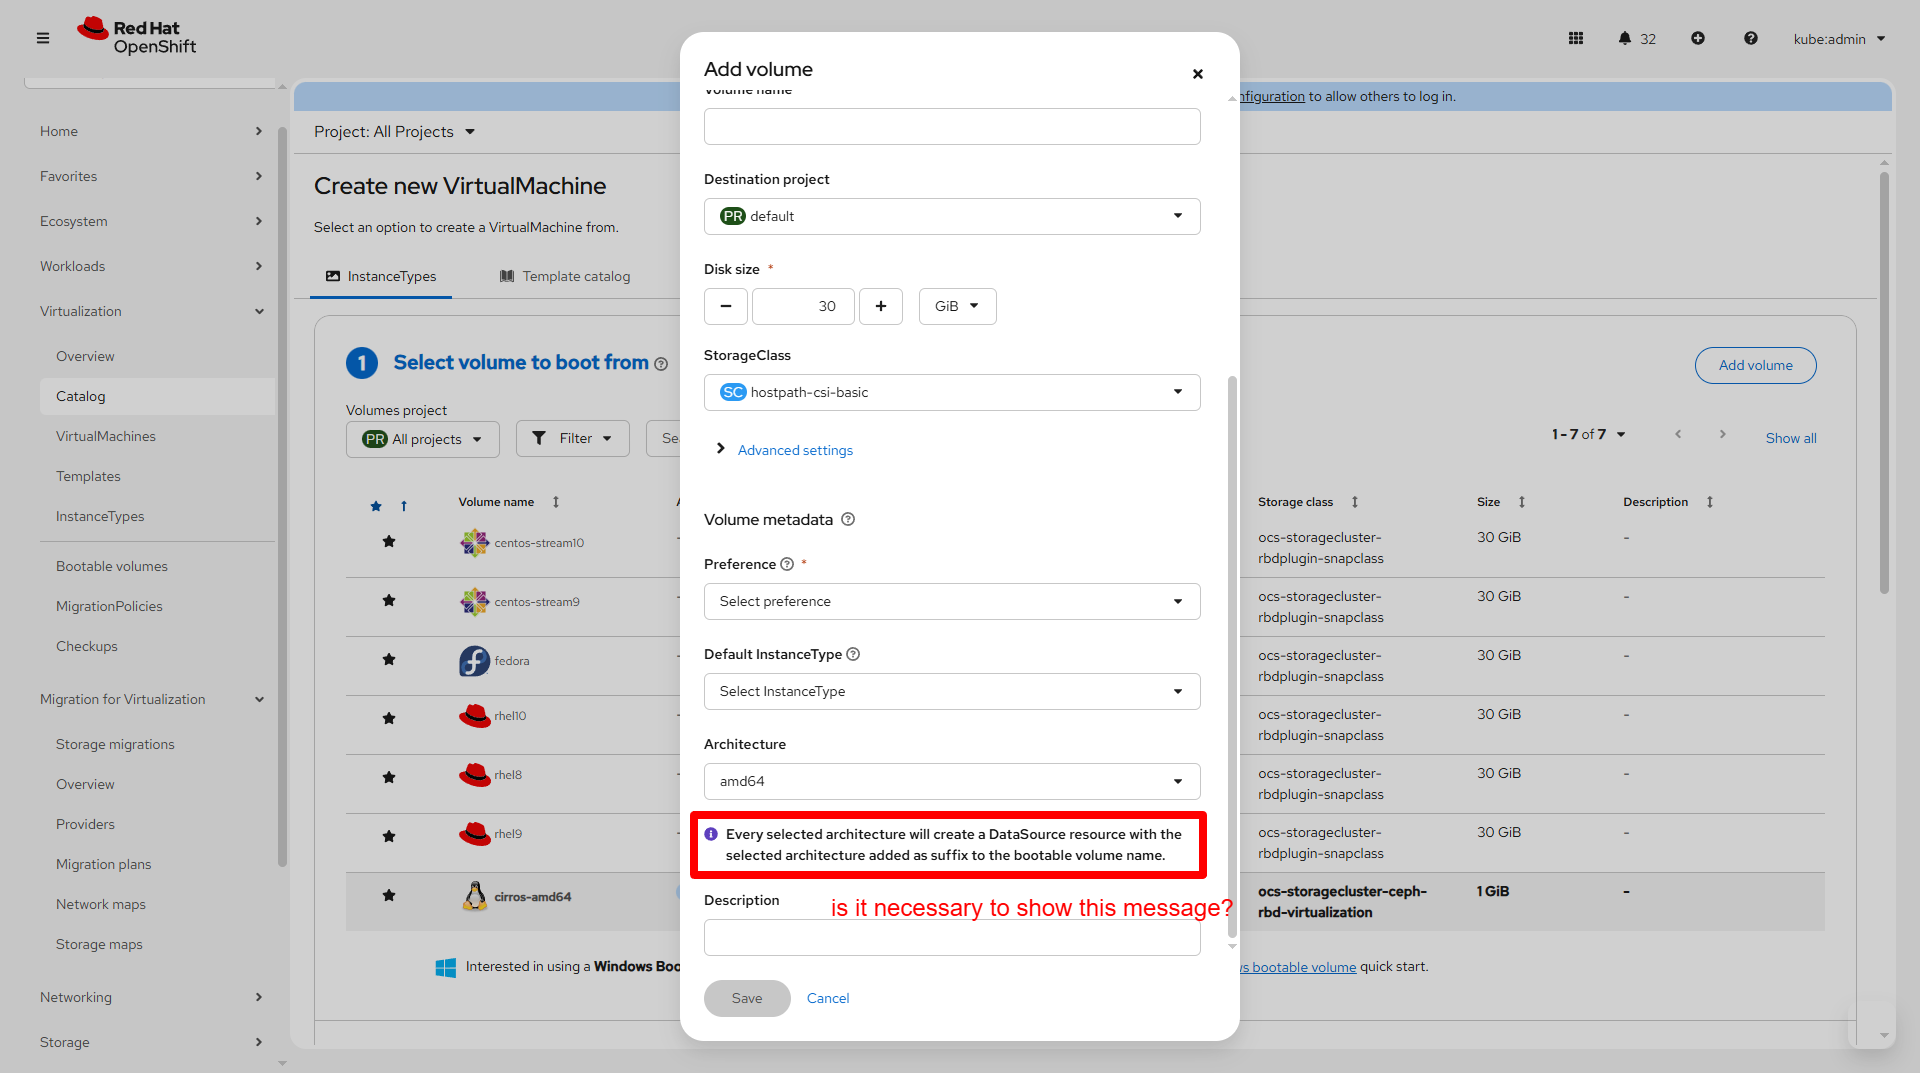Image resolution: width=1920 pixels, height=1073 pixels.
Task: Open the Filter dropdown
Action: point(573,439)
